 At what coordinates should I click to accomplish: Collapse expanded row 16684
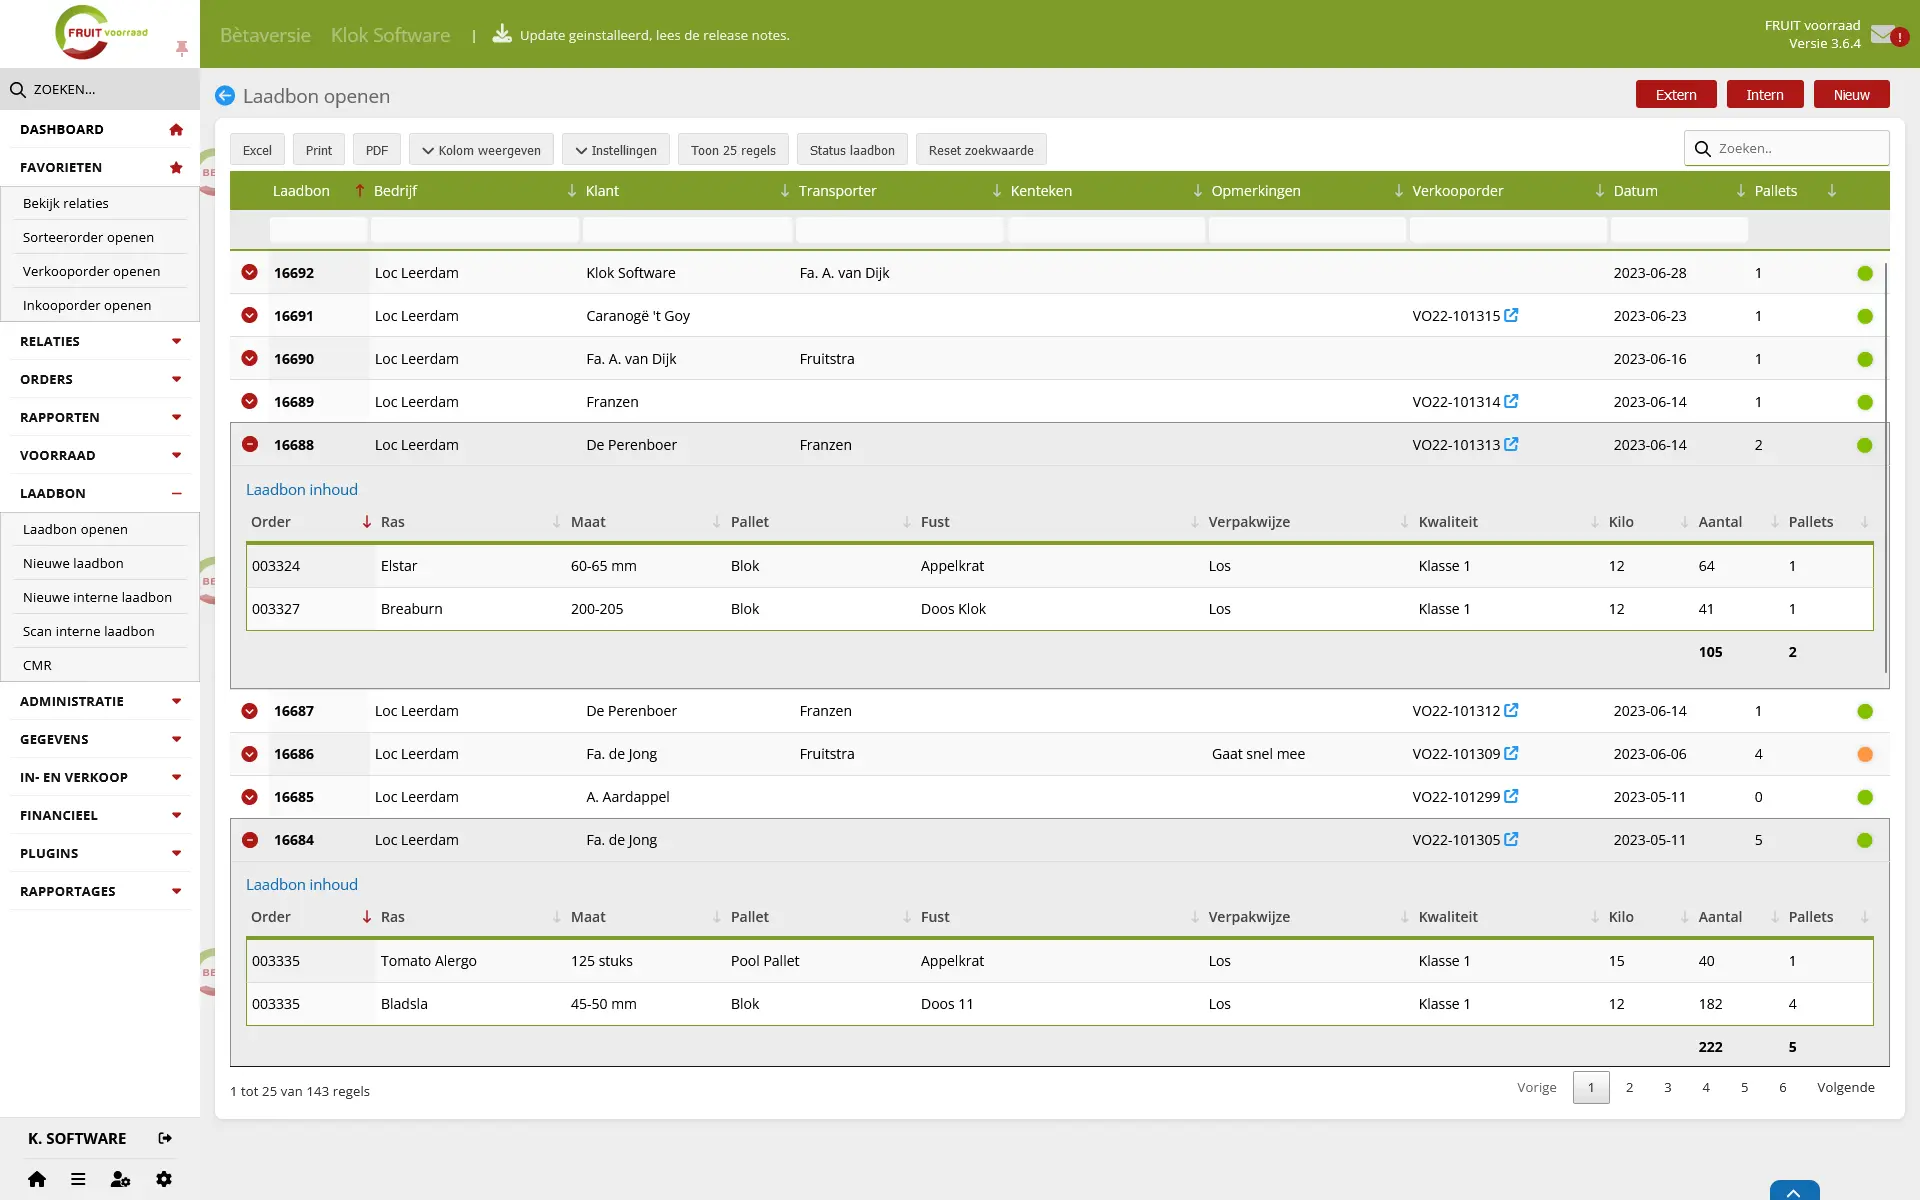[x=250, y=839]
